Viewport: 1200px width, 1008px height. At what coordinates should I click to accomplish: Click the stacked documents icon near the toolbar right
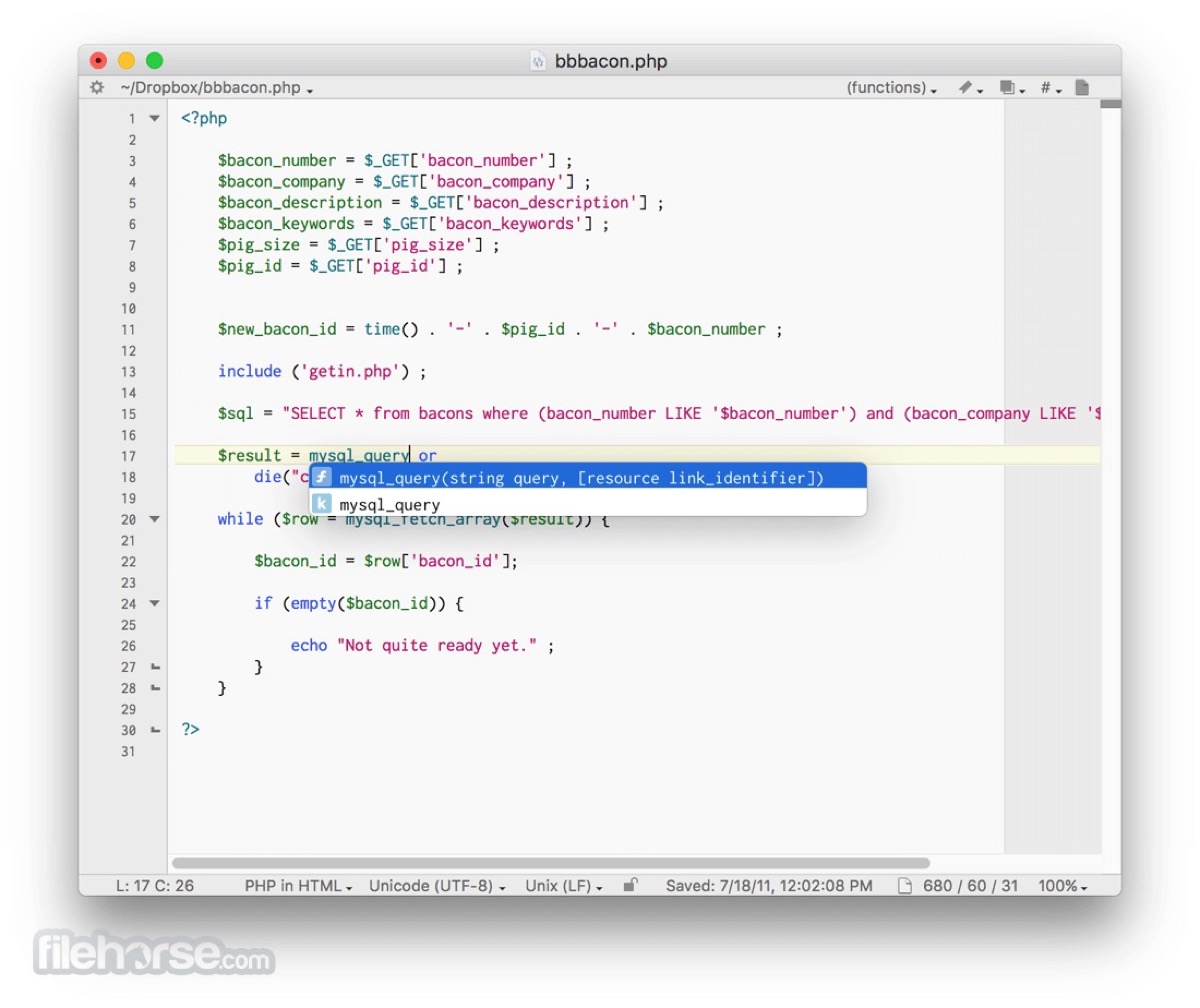tap(1005, 87)
